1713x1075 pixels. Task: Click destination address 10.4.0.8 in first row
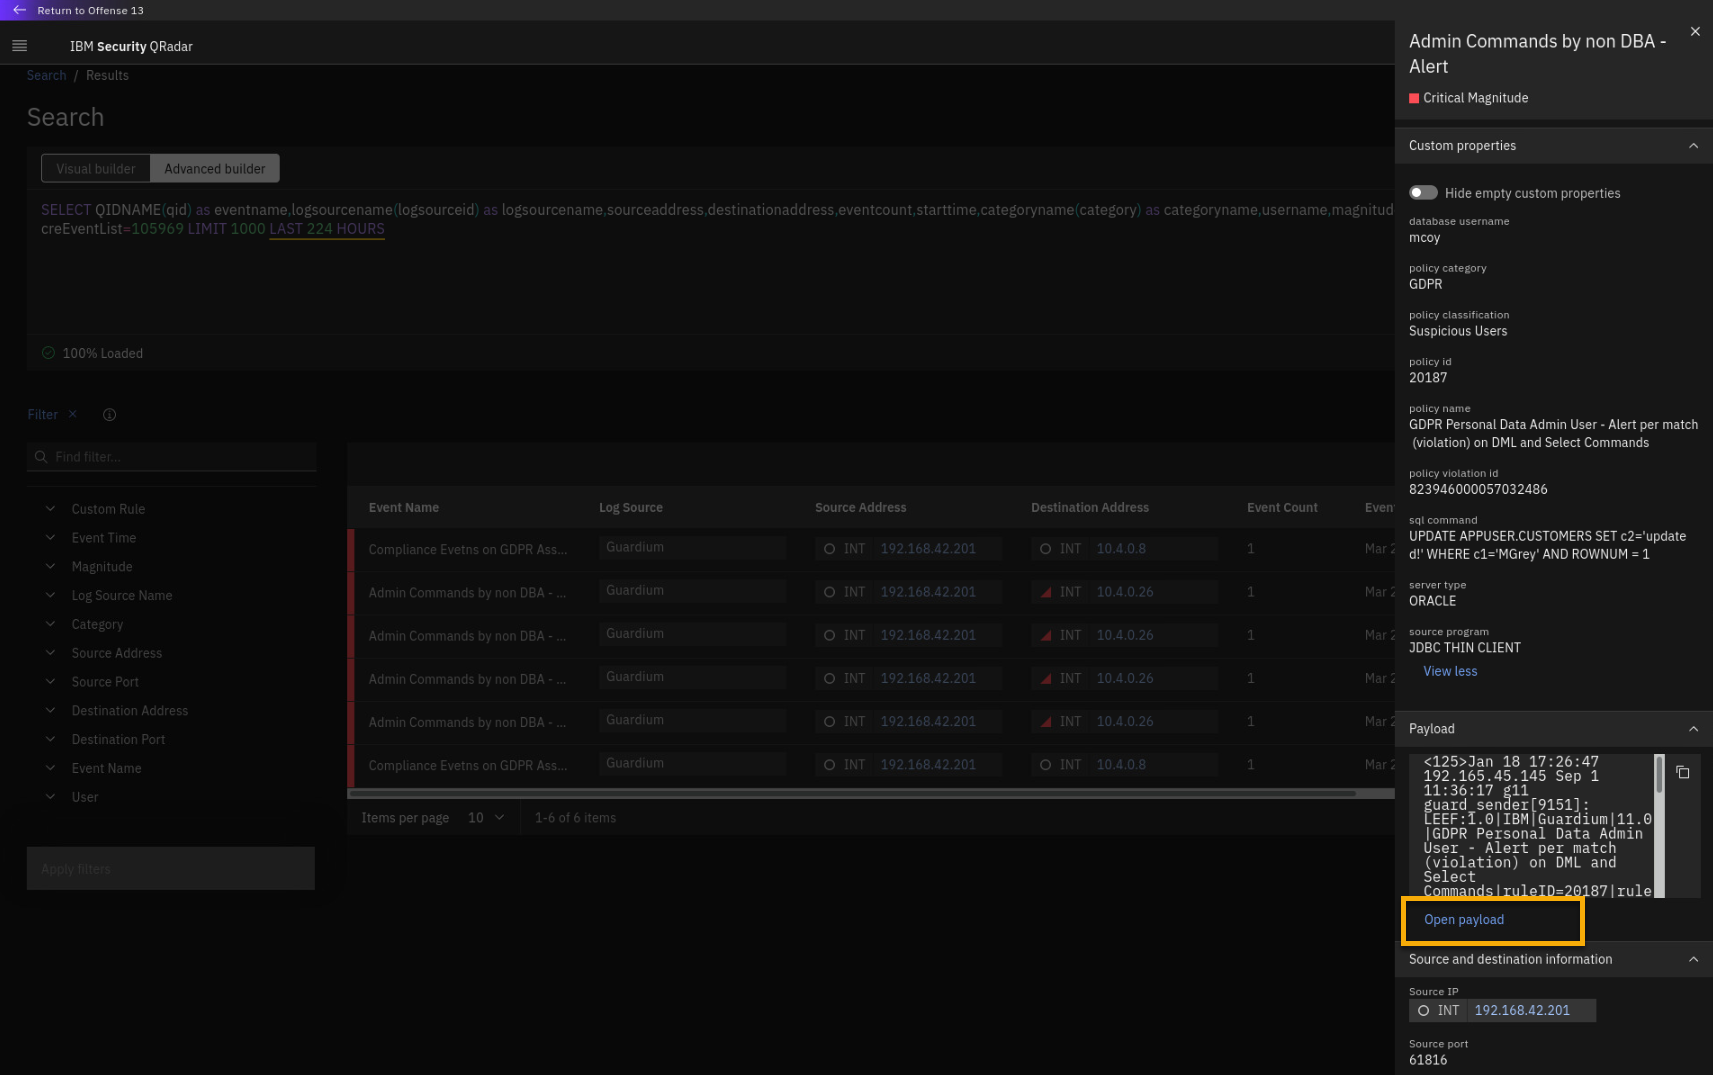pos(1121,549)
